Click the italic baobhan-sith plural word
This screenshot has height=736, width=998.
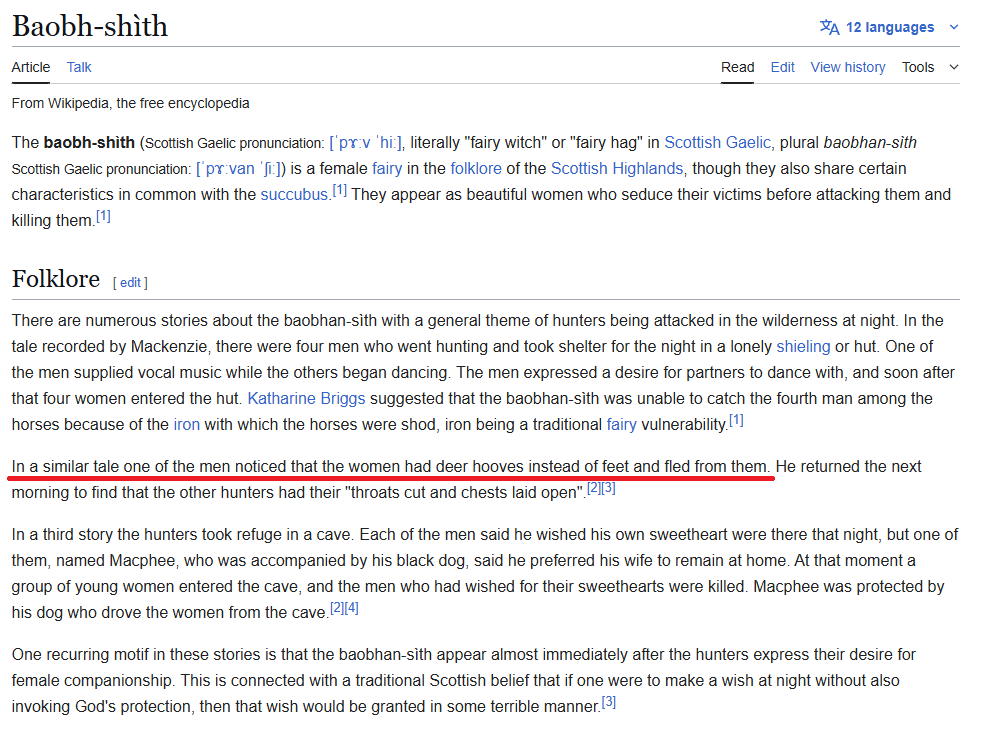point(870,142)
